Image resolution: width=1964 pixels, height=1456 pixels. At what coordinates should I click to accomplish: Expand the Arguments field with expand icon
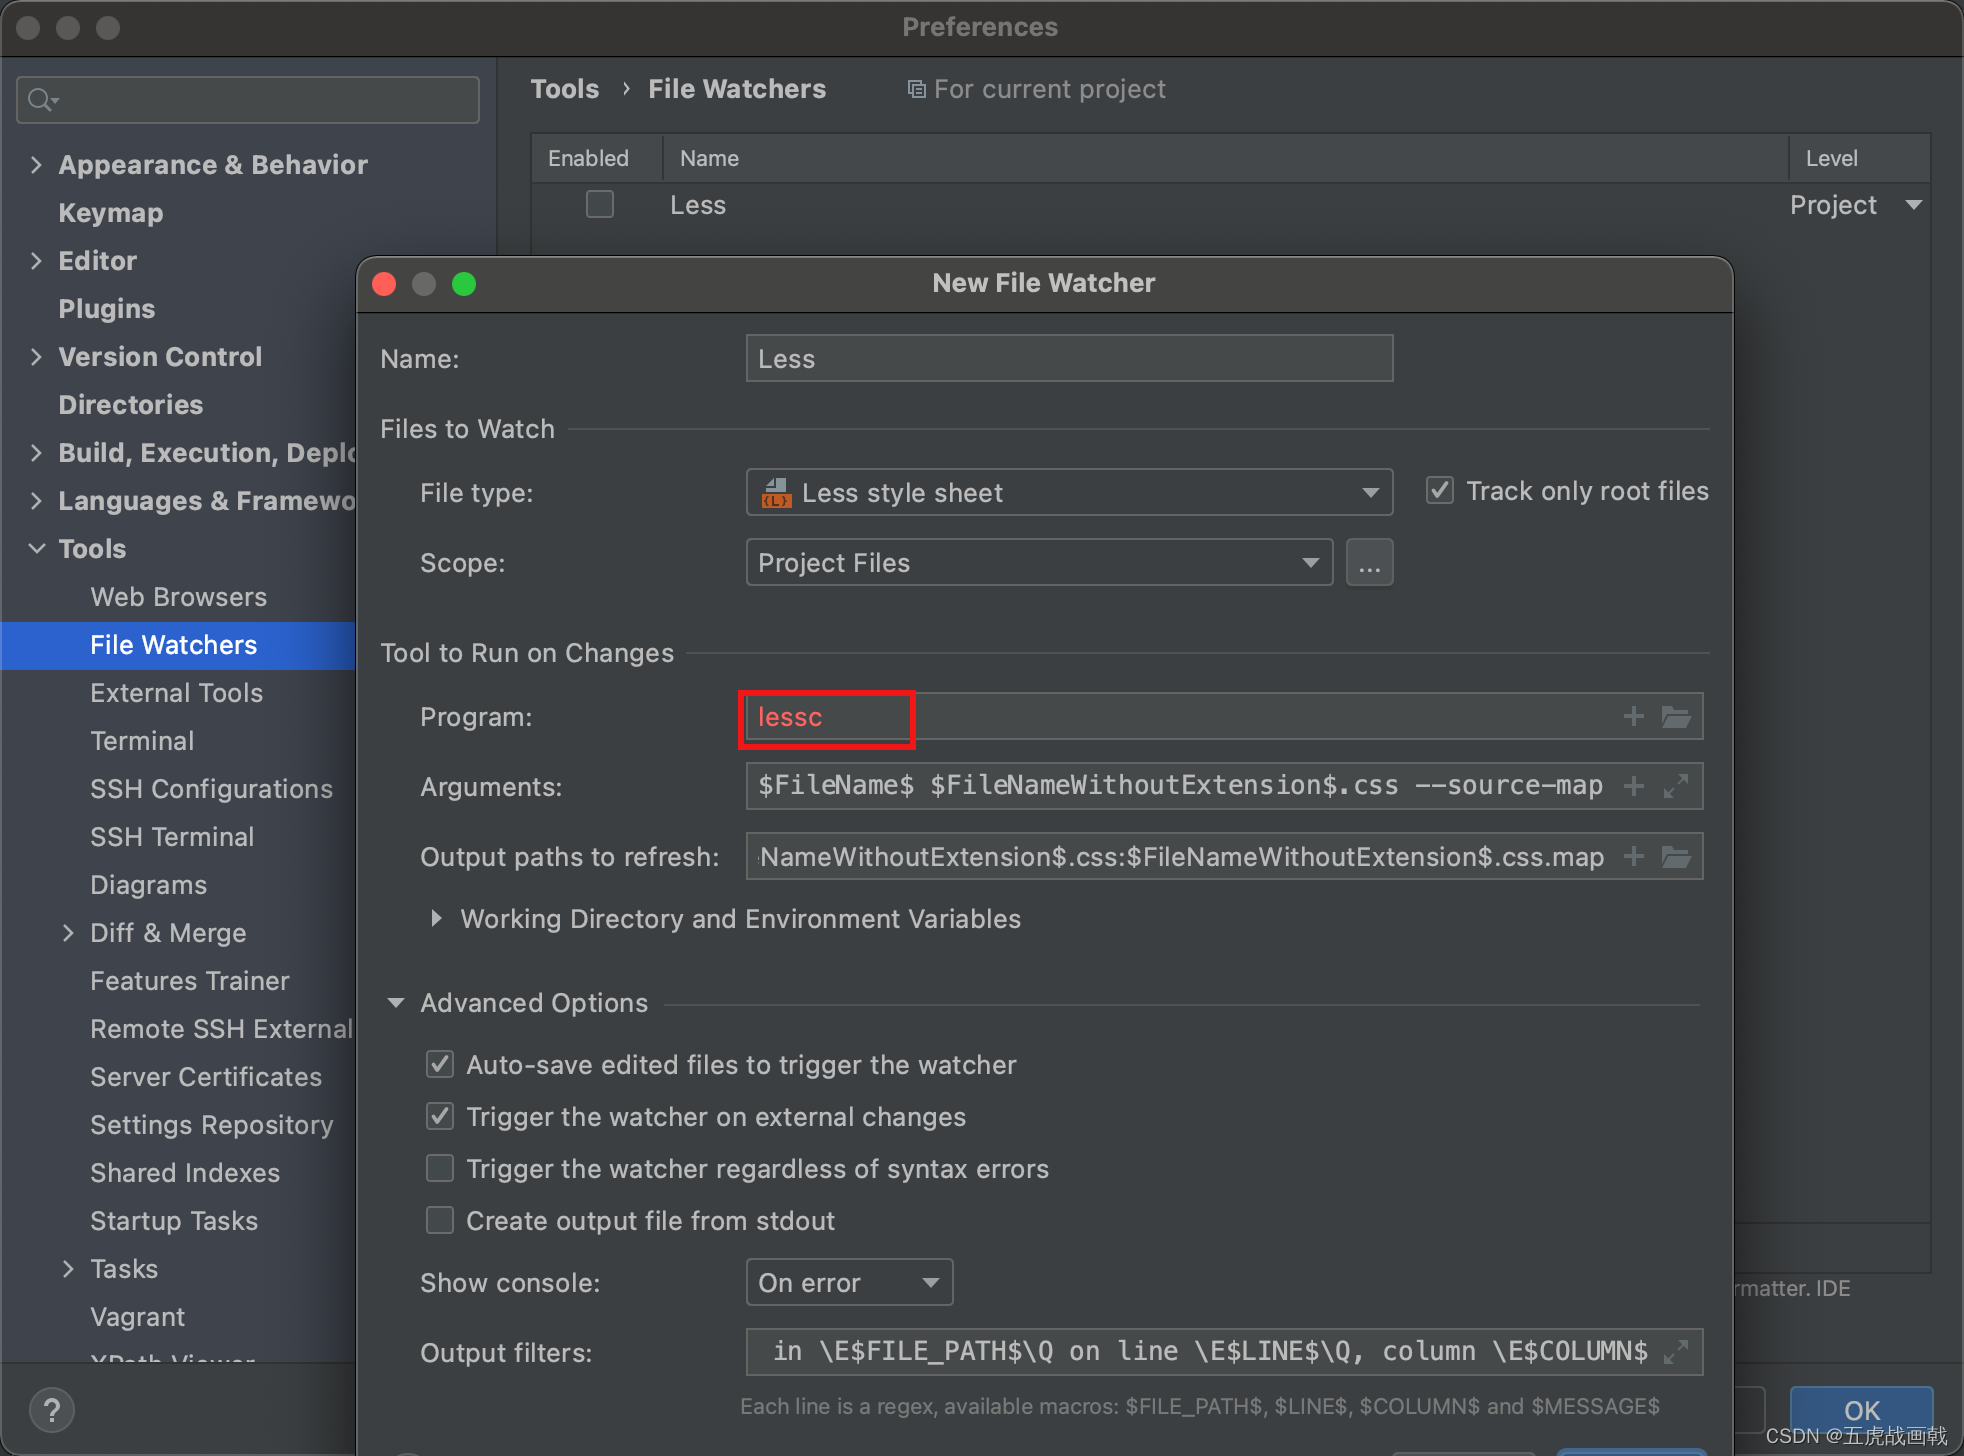pos(1676,787)
